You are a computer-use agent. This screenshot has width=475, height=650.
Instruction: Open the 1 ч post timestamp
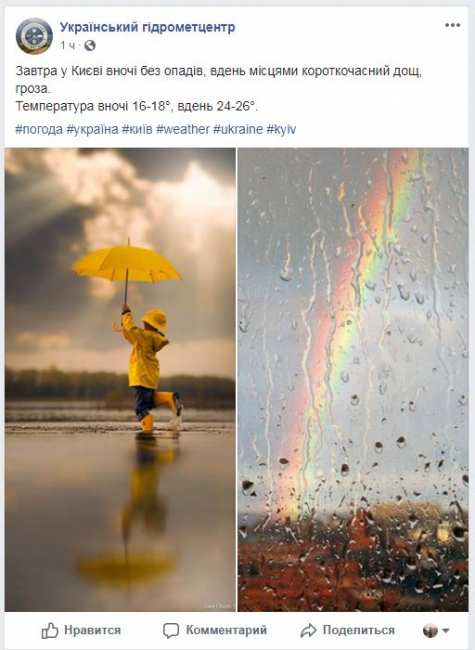click(68, 46)
